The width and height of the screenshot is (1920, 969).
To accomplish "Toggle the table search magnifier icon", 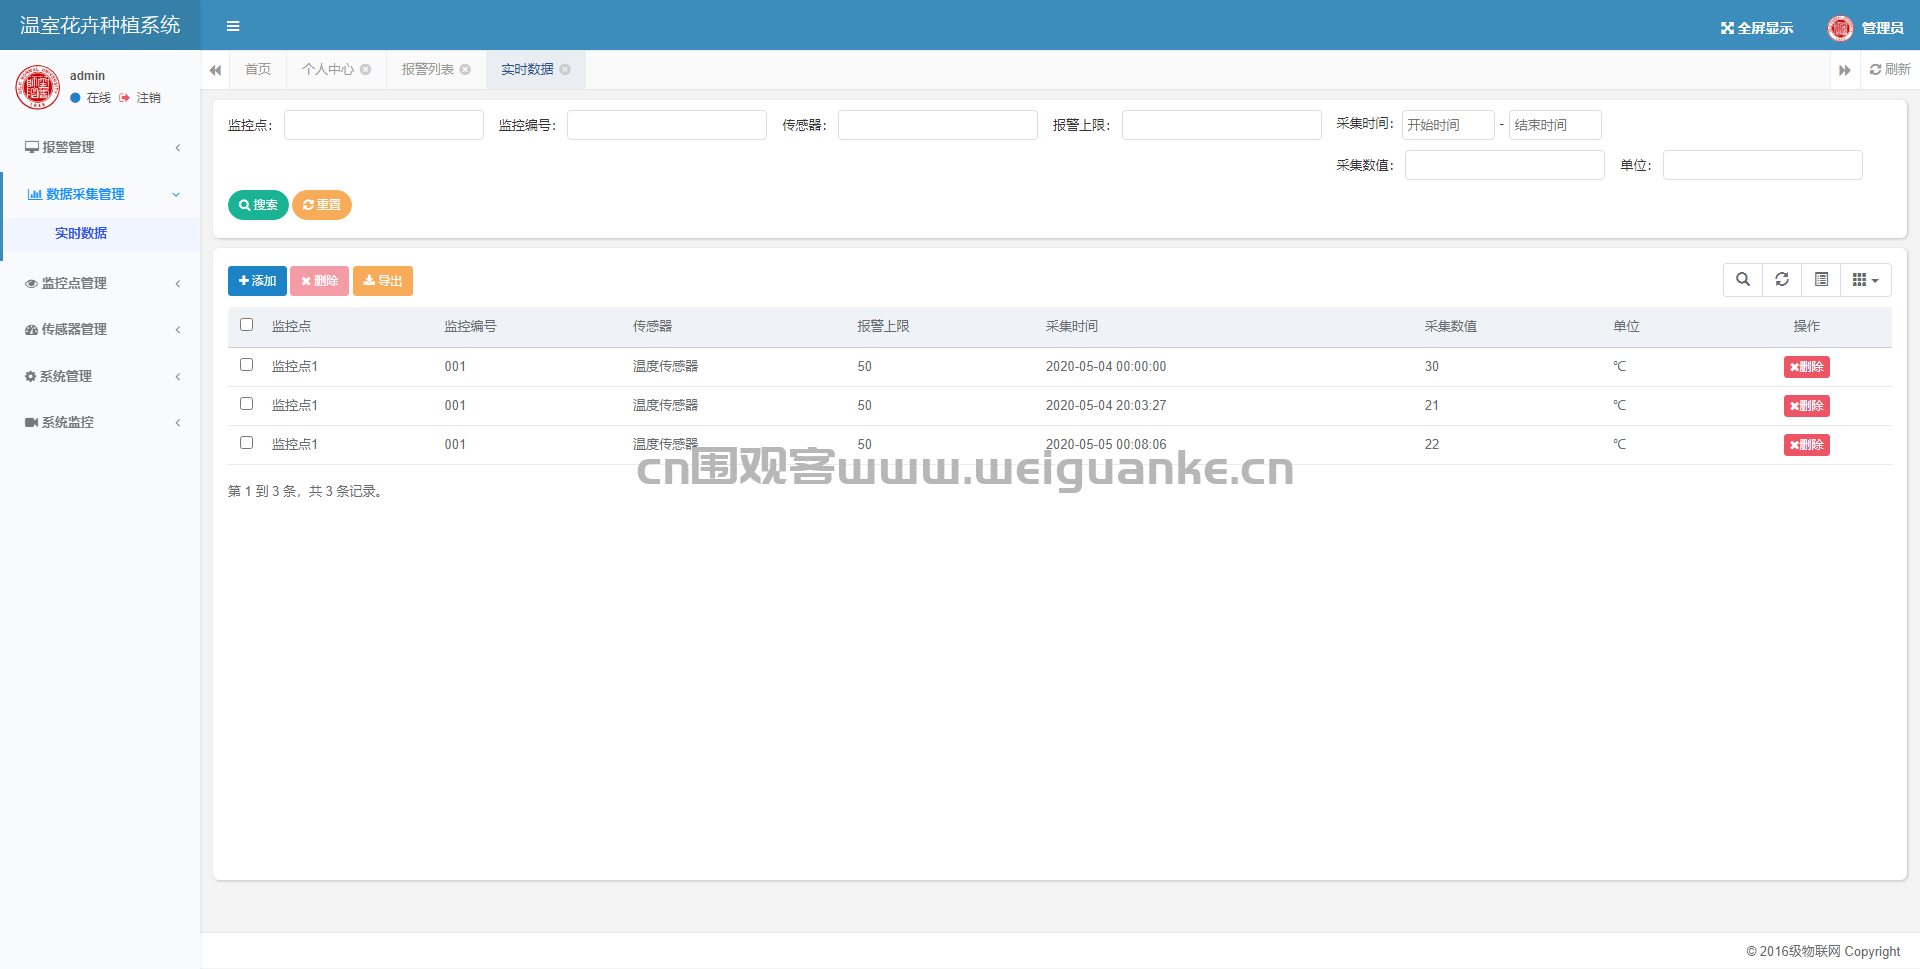I will tap(1743, 280).
